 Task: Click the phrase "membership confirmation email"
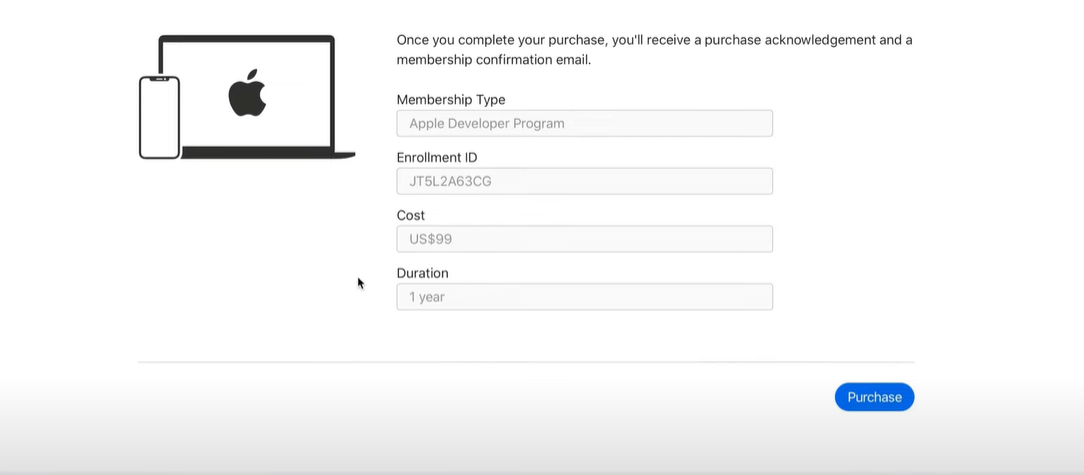click(493, 60)
